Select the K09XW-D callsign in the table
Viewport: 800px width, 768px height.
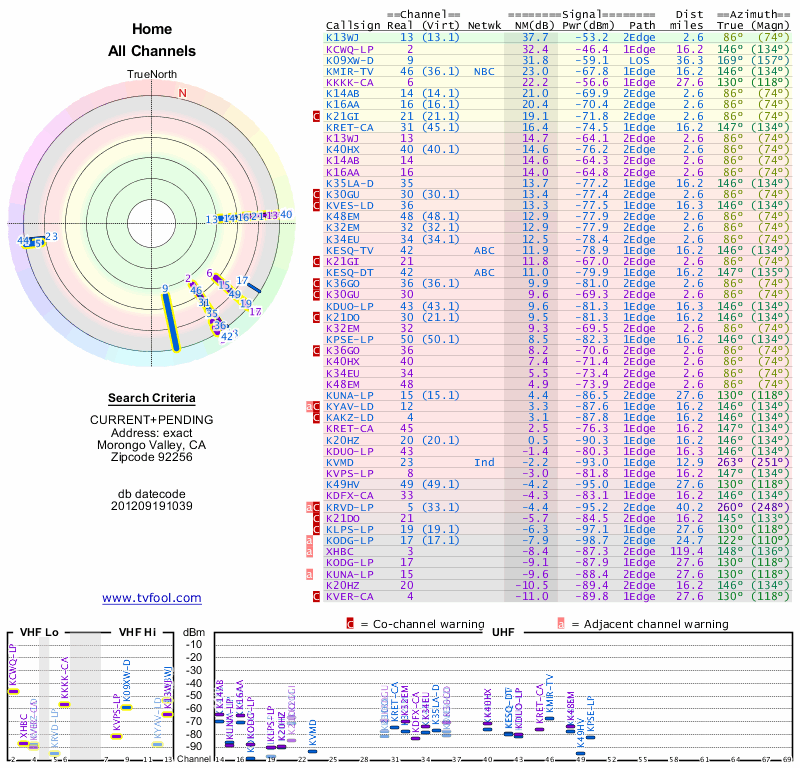pos(349,60)
